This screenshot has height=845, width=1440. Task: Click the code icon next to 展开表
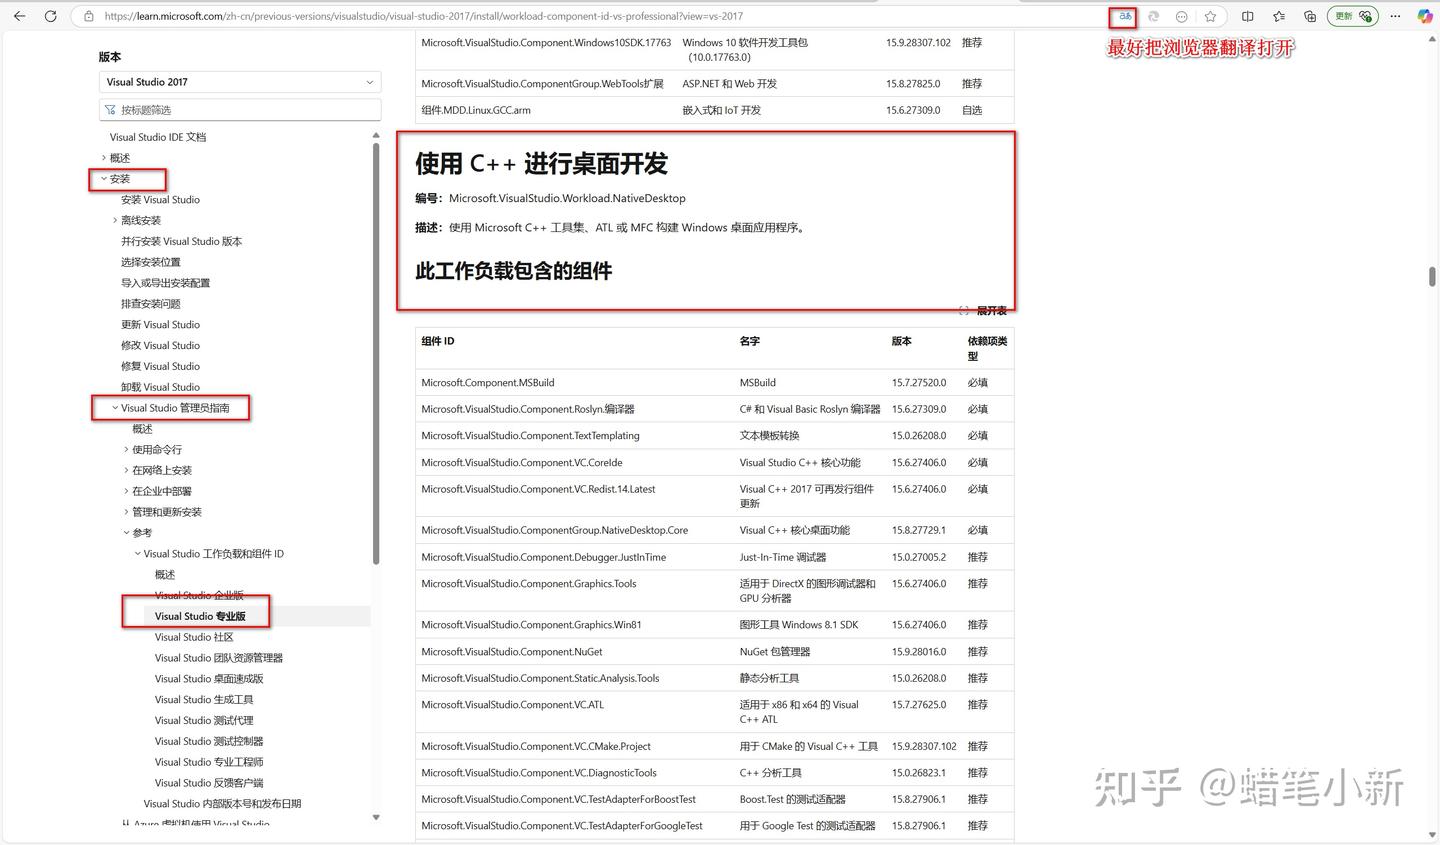963,311
